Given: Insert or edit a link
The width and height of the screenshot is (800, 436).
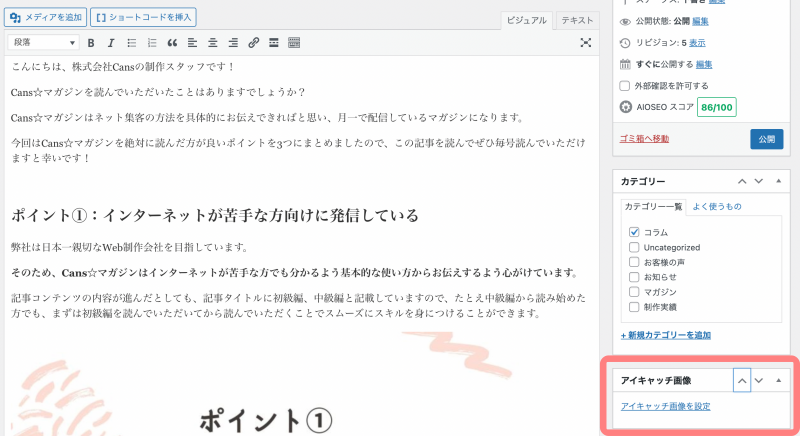Looking at the screenshot, I should tap(253, 43).
